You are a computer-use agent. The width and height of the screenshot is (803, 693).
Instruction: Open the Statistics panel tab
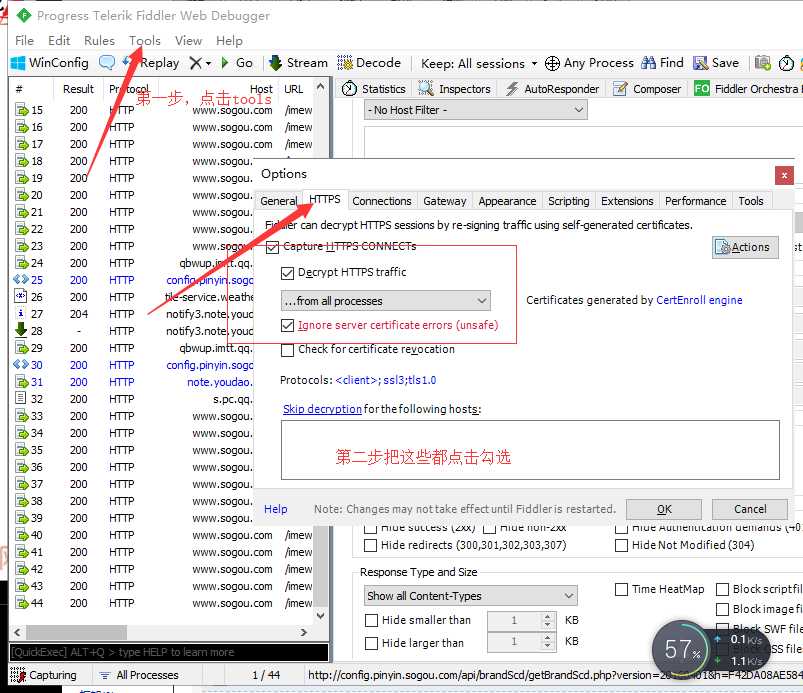click(374, 89)
